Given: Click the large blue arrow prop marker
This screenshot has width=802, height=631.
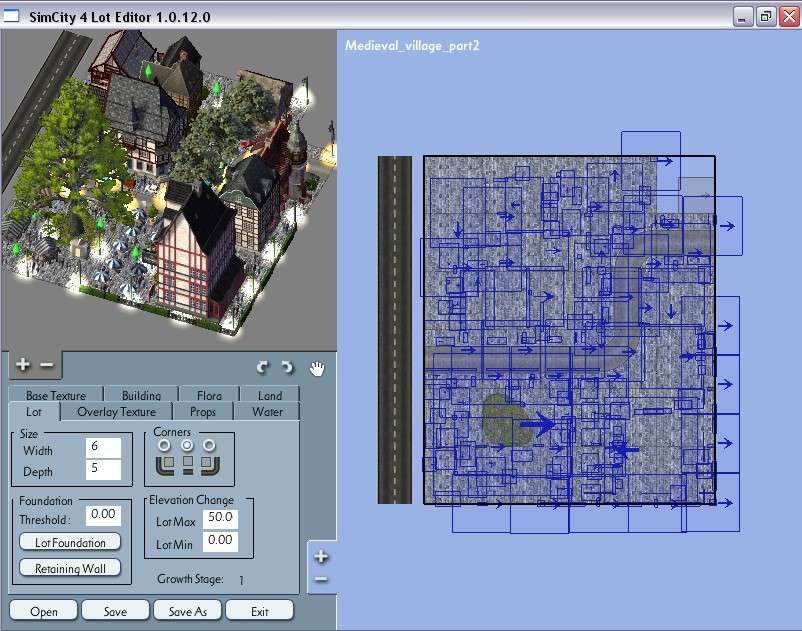Looking at the screenshot, I should (x=538, y=424).
